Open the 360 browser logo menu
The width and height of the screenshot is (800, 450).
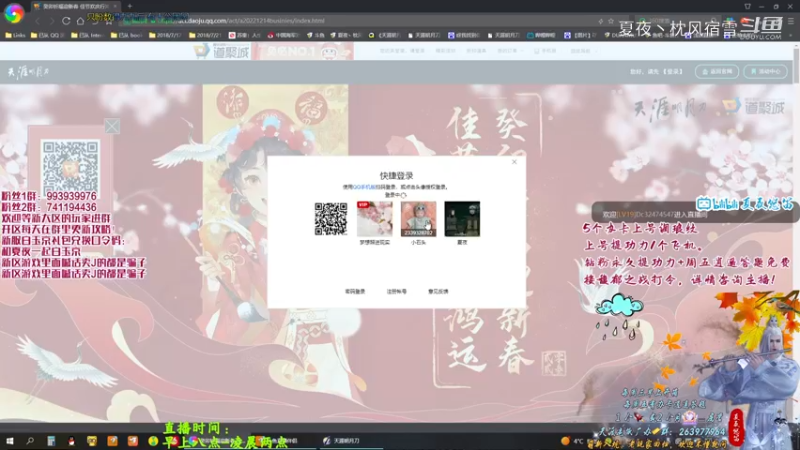(x=14, y=13)
